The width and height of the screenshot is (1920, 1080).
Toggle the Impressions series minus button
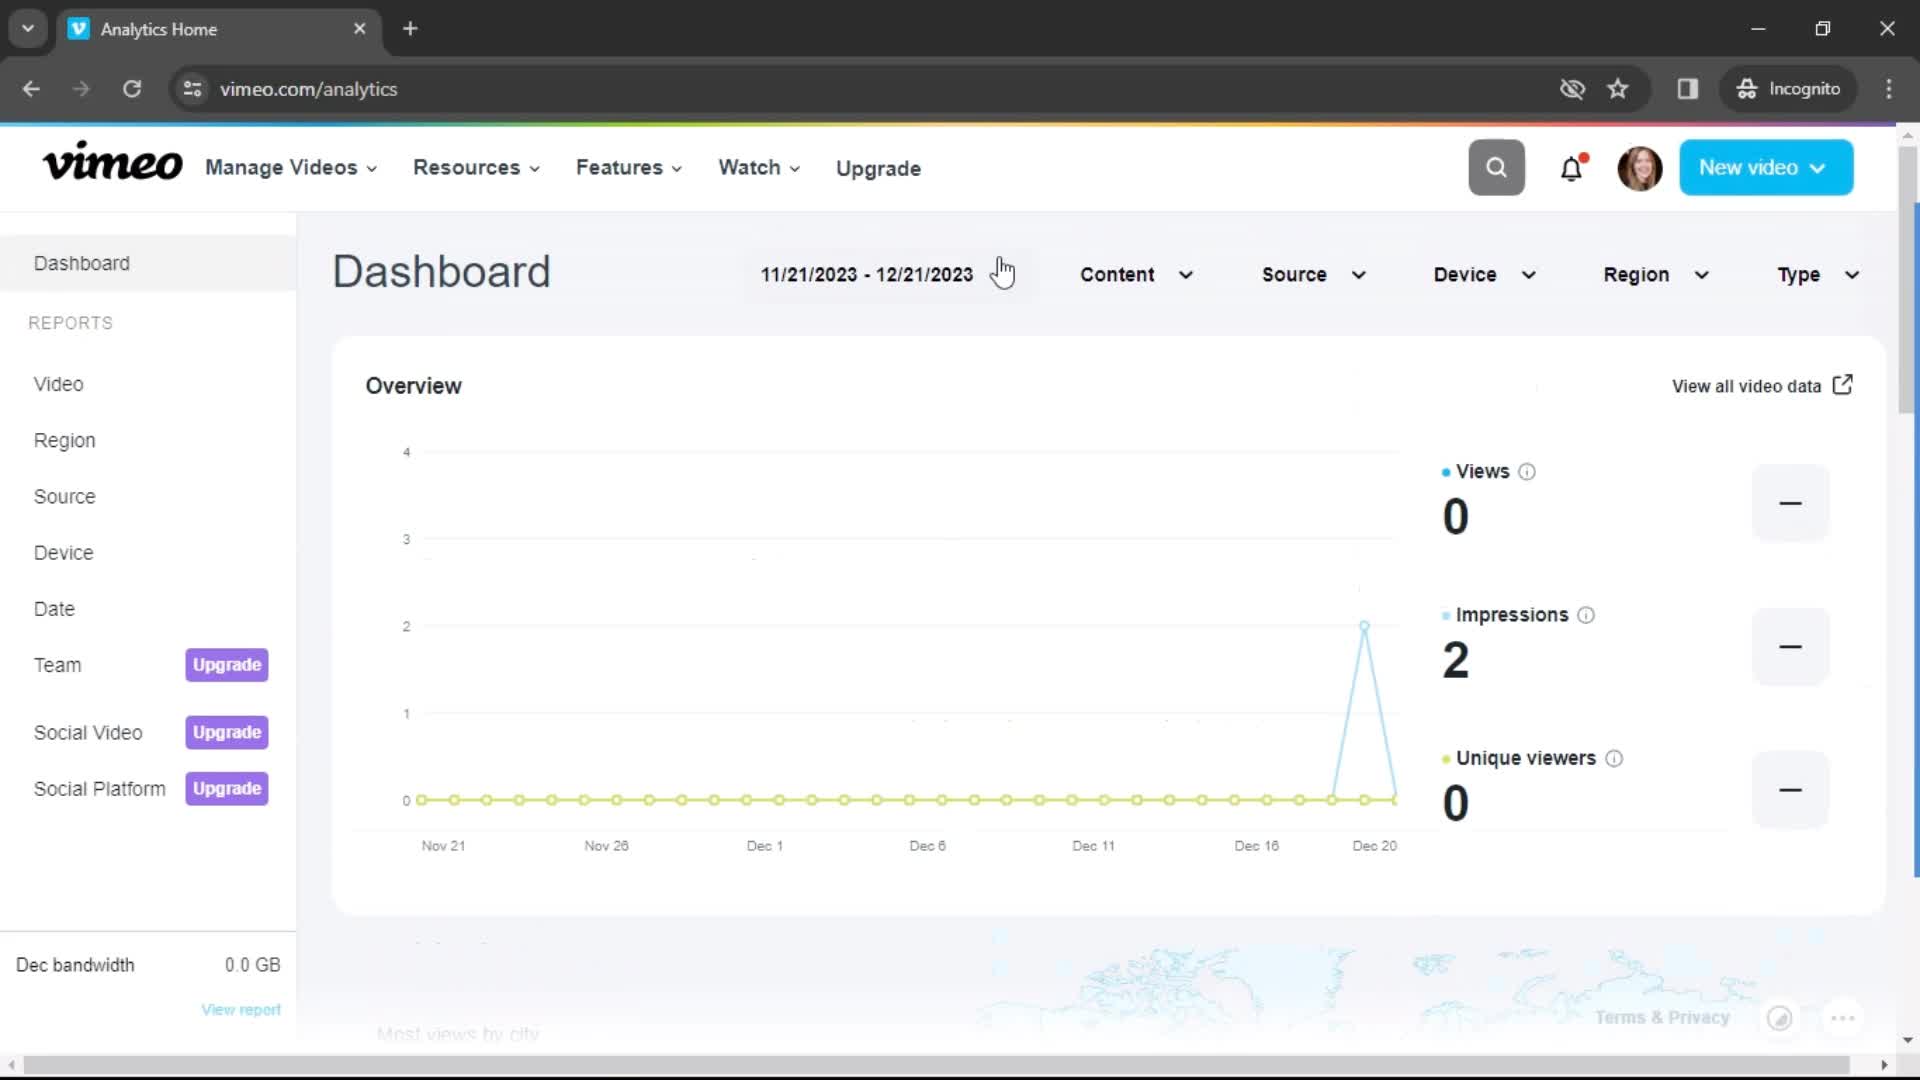(x=1790, y=647)
